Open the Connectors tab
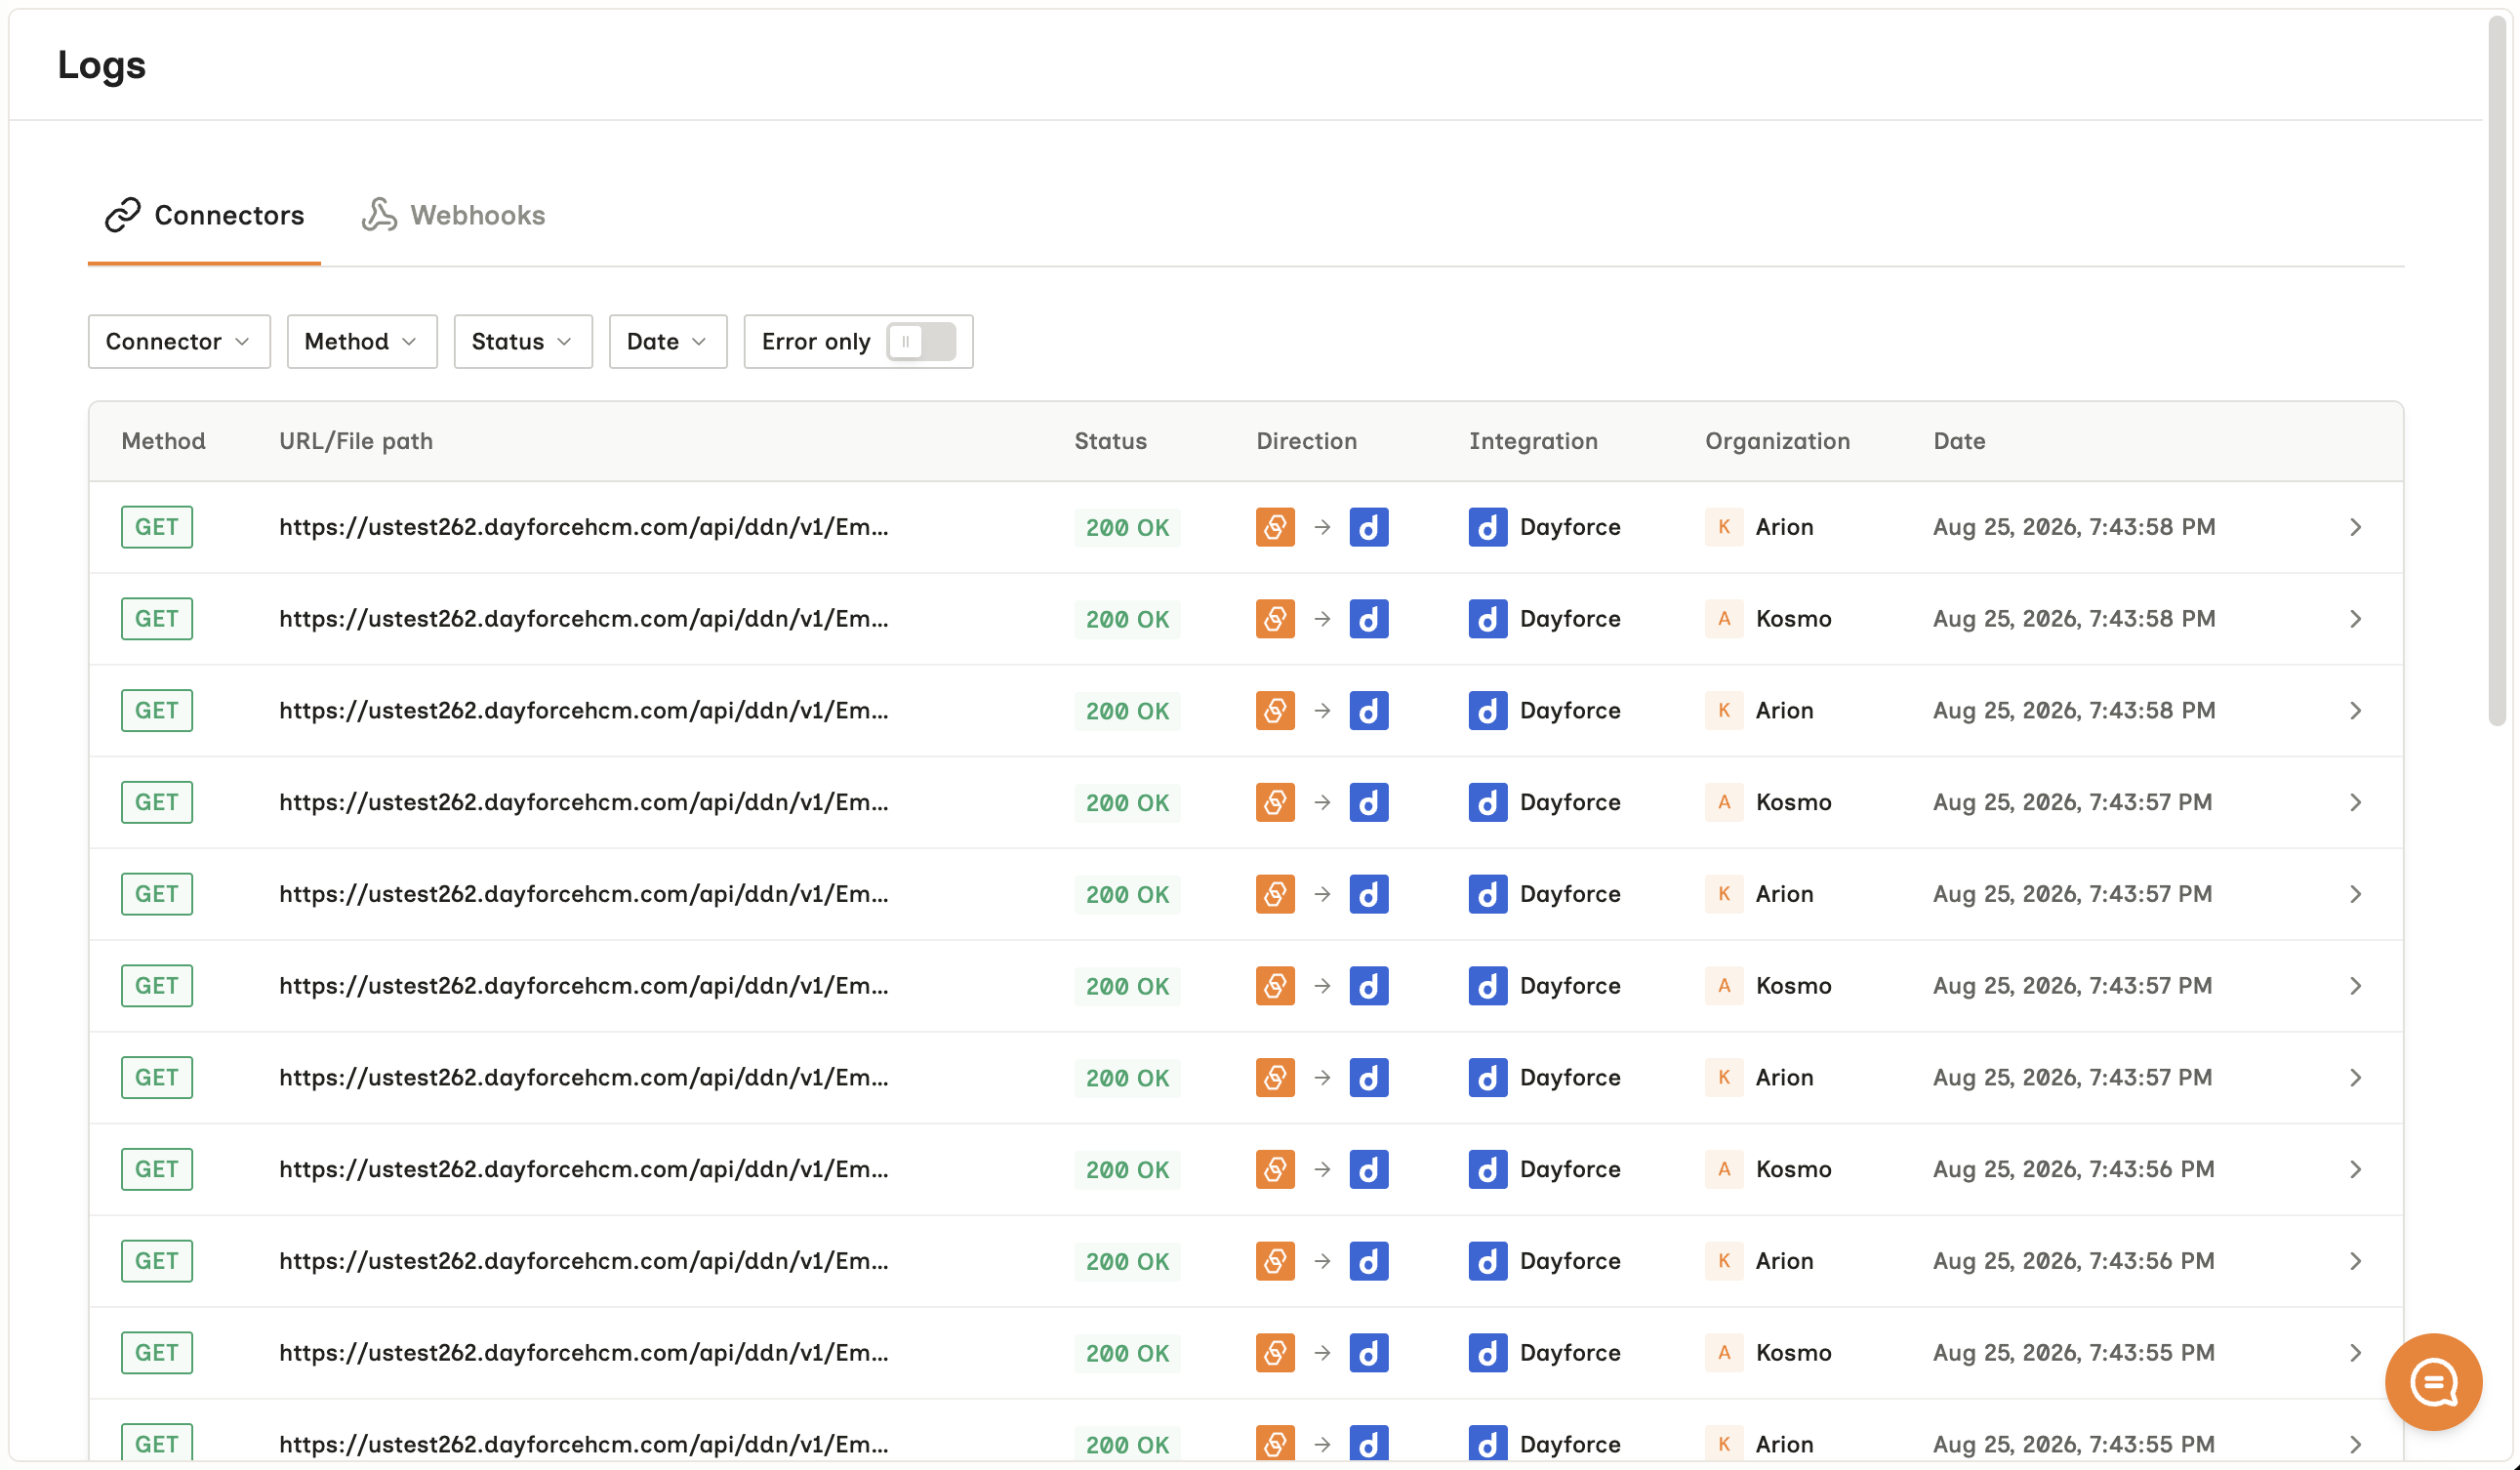 click(204, 215)
